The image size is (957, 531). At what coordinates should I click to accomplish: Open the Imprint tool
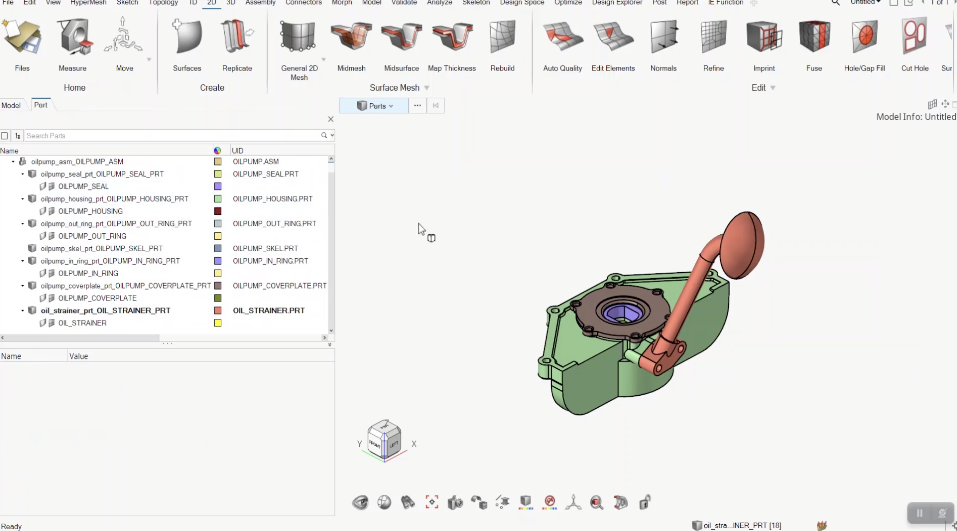pos(764,46)
